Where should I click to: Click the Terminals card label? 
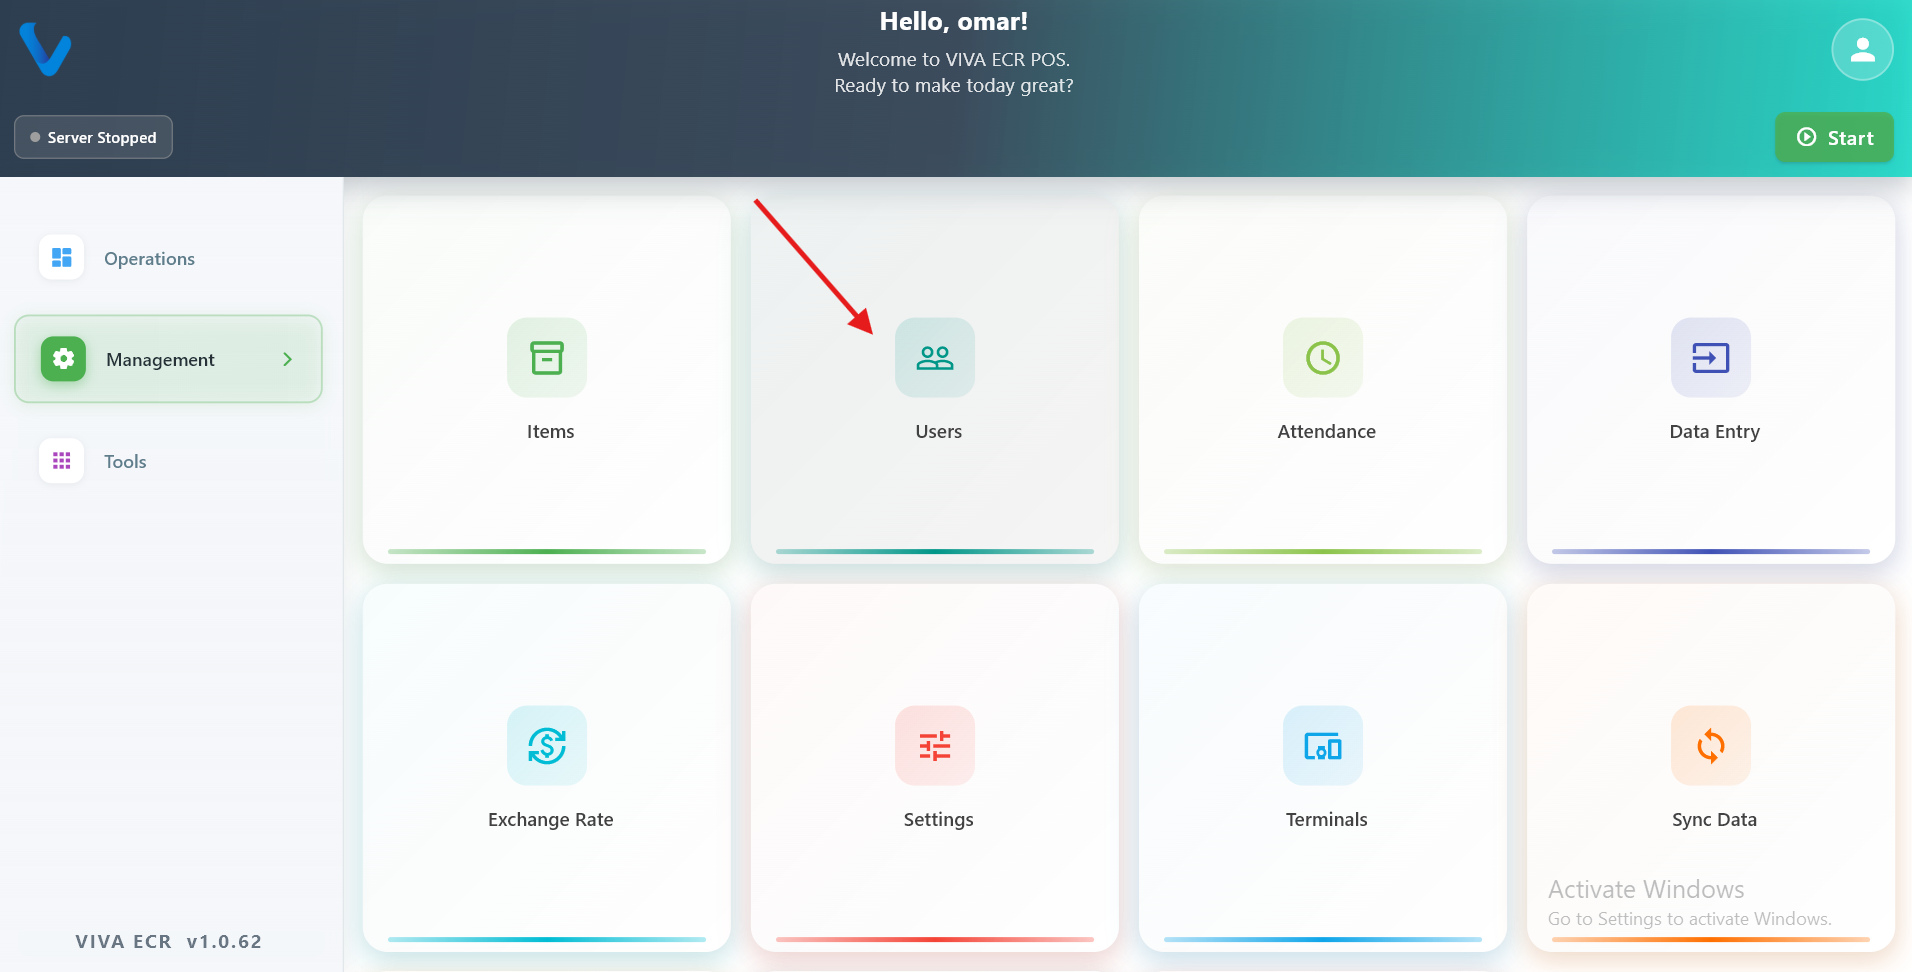(1326, 820)
